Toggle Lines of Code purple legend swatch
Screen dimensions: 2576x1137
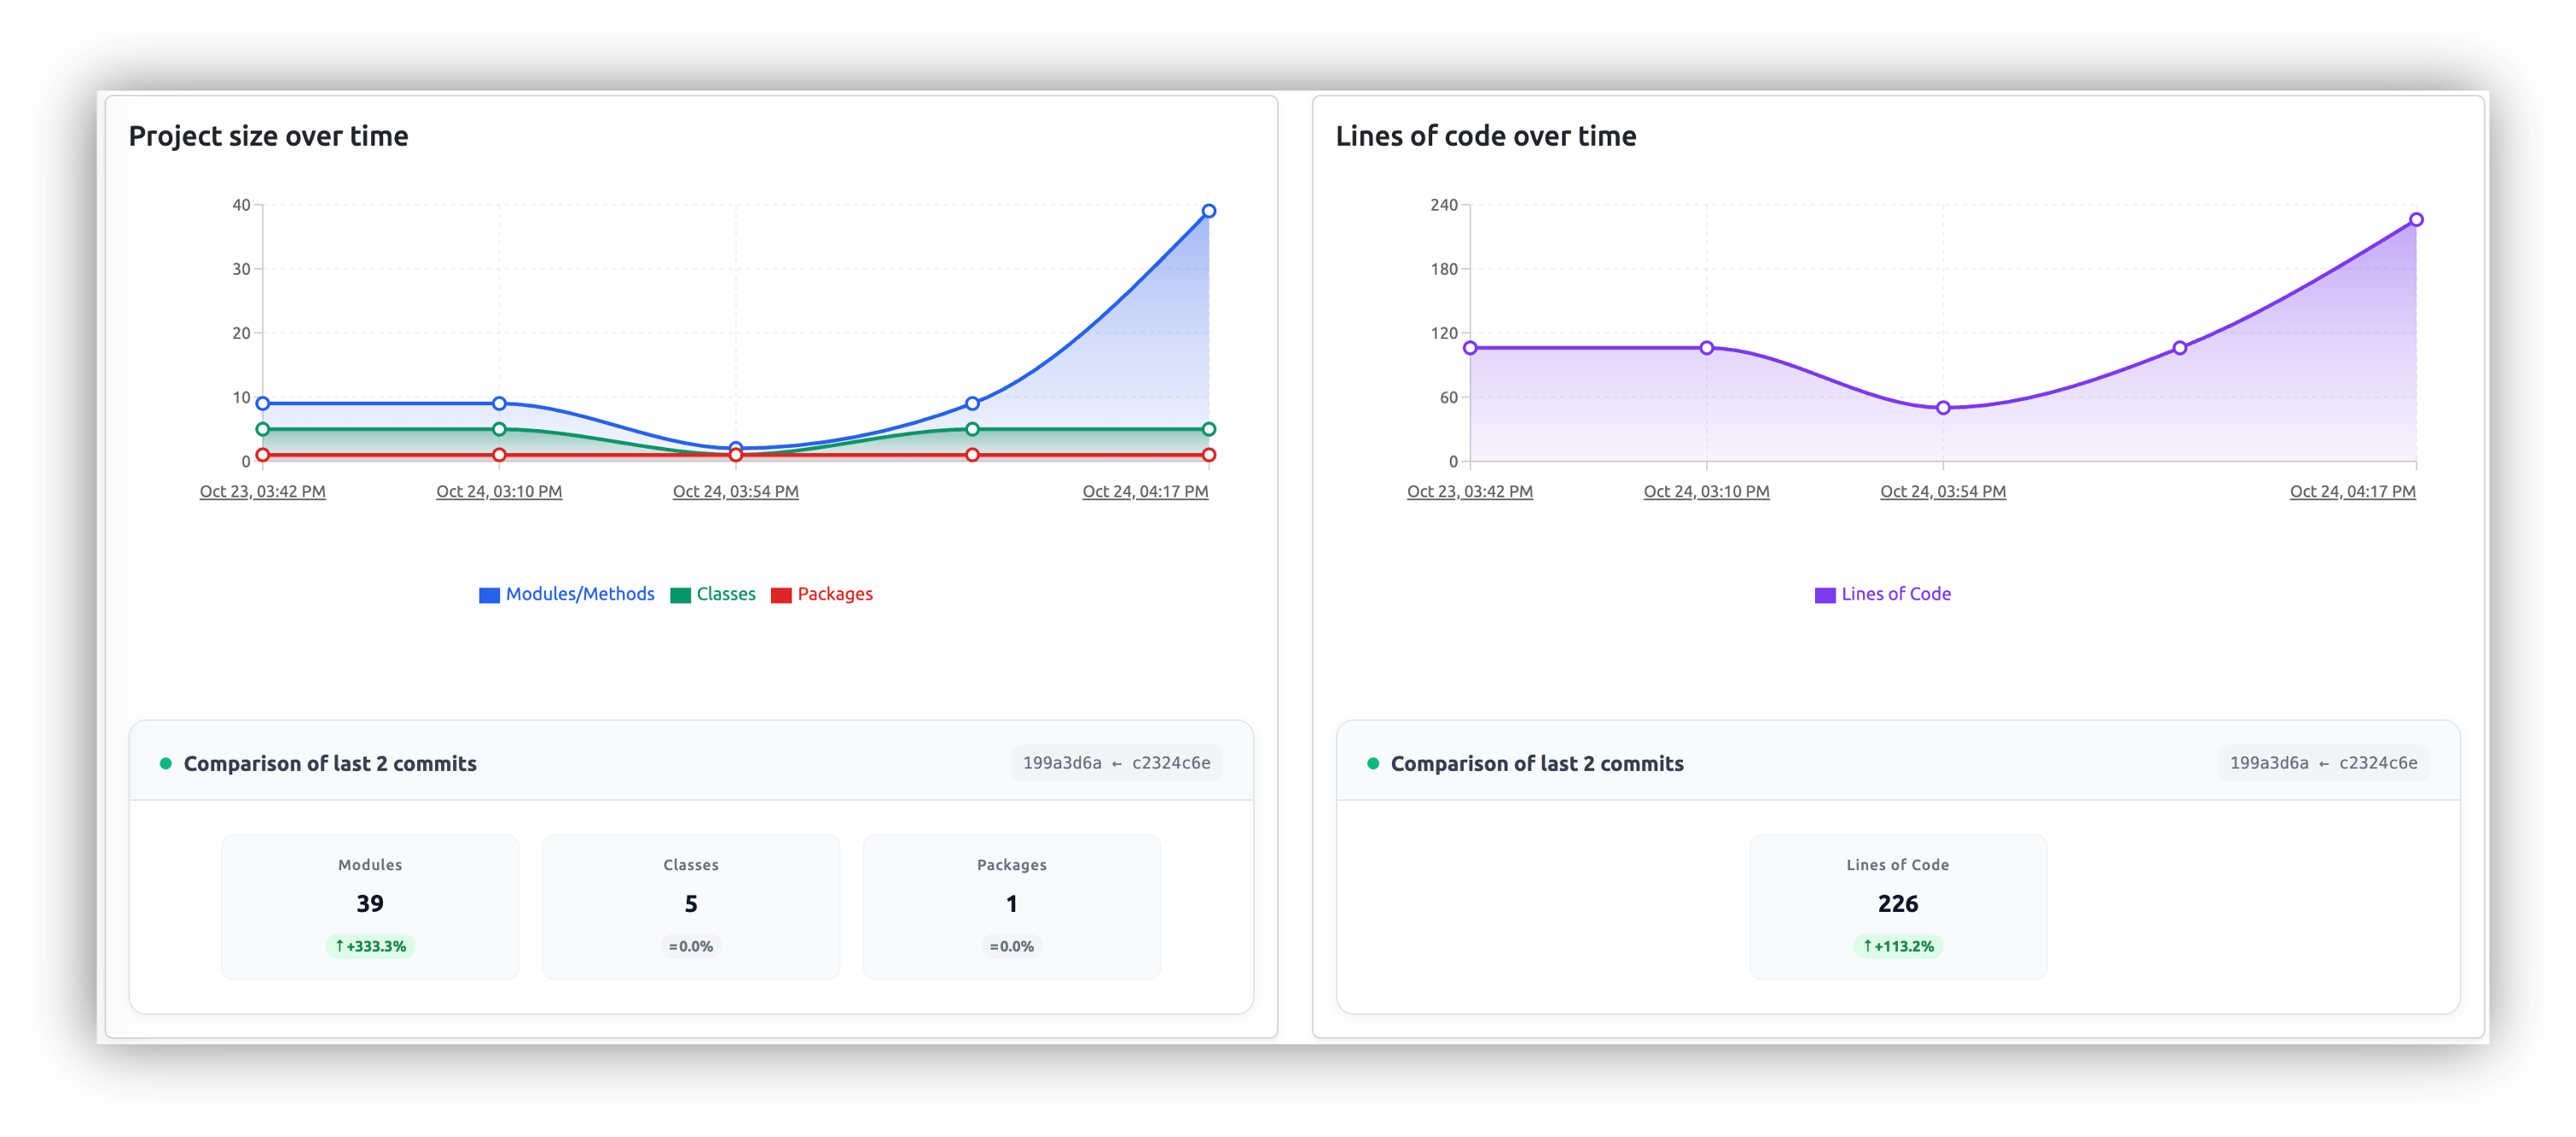click(x=1825, y=595)
